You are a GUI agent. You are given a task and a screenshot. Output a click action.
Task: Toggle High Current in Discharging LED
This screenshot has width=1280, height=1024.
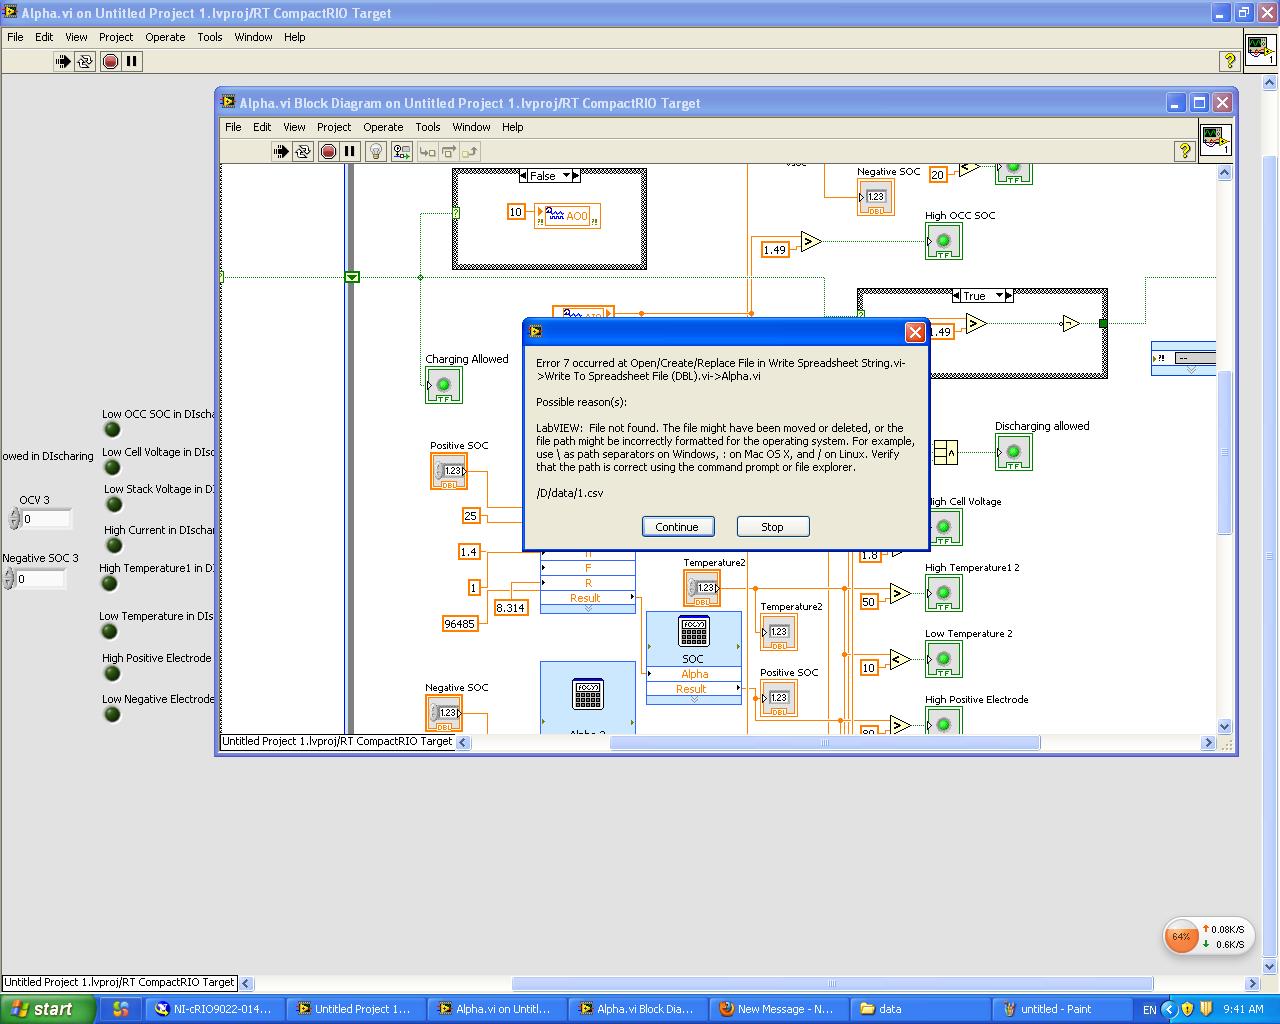[x=113, y=545]
